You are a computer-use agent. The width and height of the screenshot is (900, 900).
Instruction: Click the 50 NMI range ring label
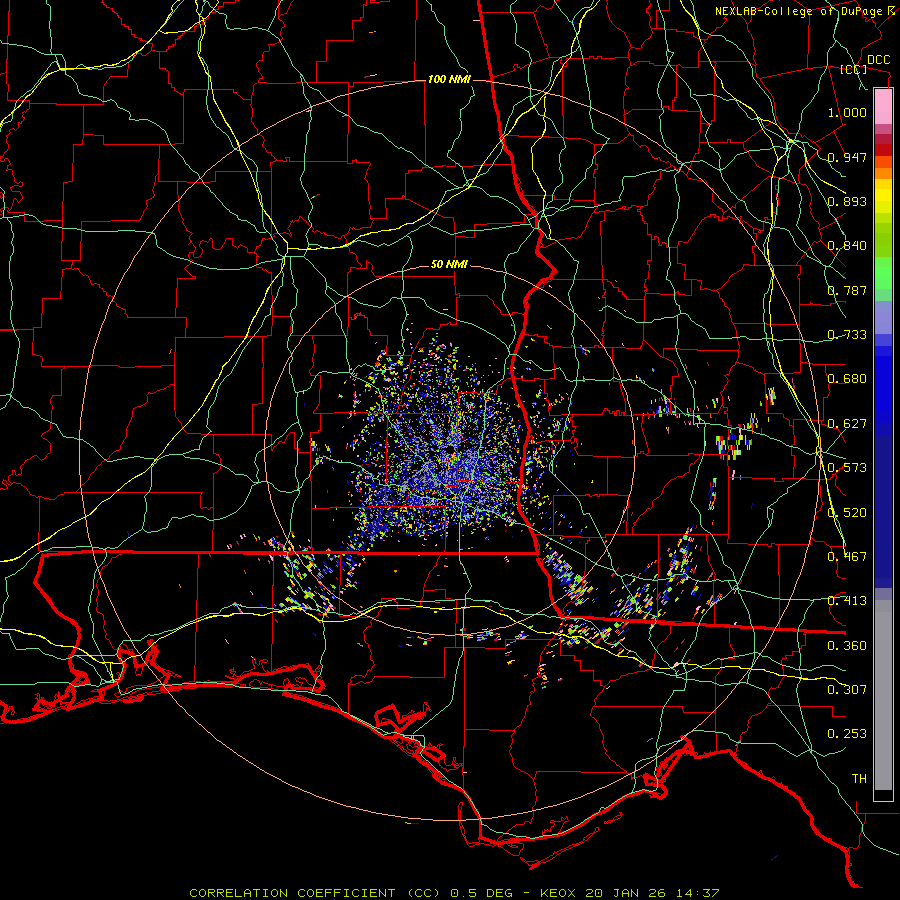pos(449,265)
